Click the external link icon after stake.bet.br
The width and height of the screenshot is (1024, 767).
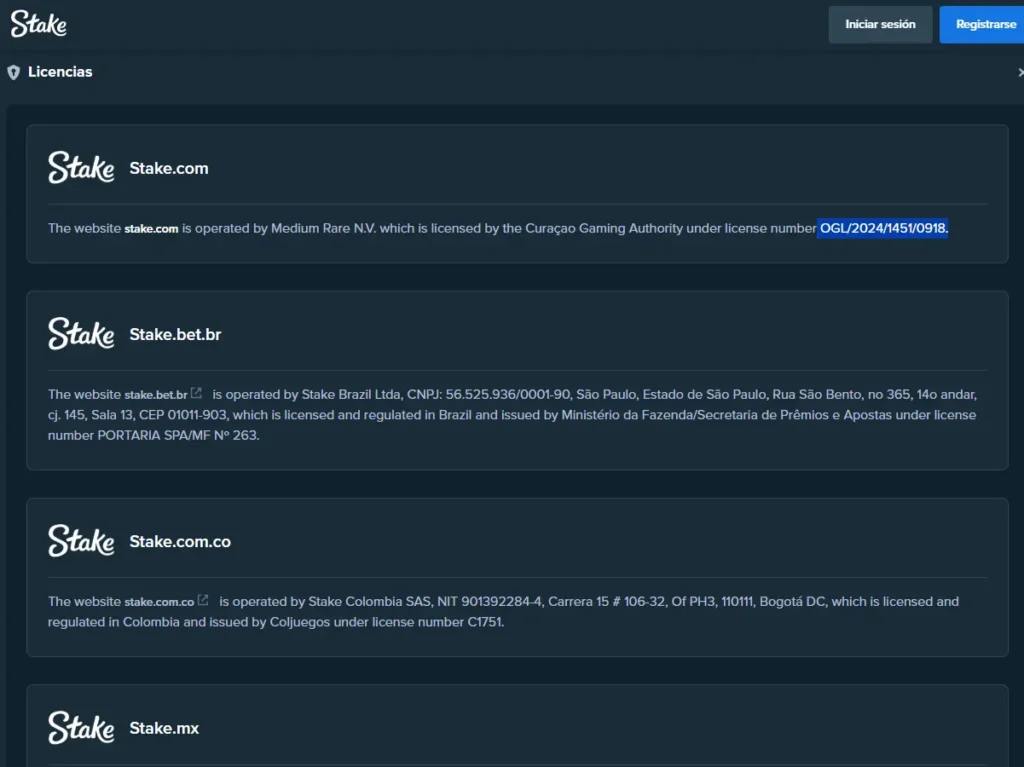click(x=197, y=393)
